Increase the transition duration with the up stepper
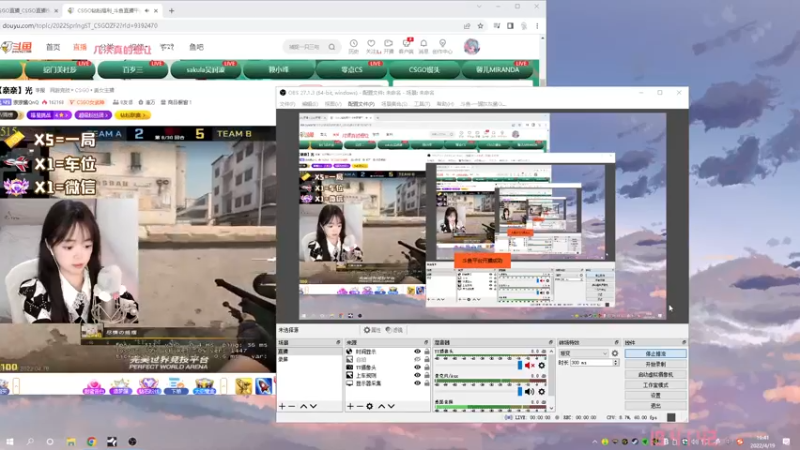 (615, 361)
